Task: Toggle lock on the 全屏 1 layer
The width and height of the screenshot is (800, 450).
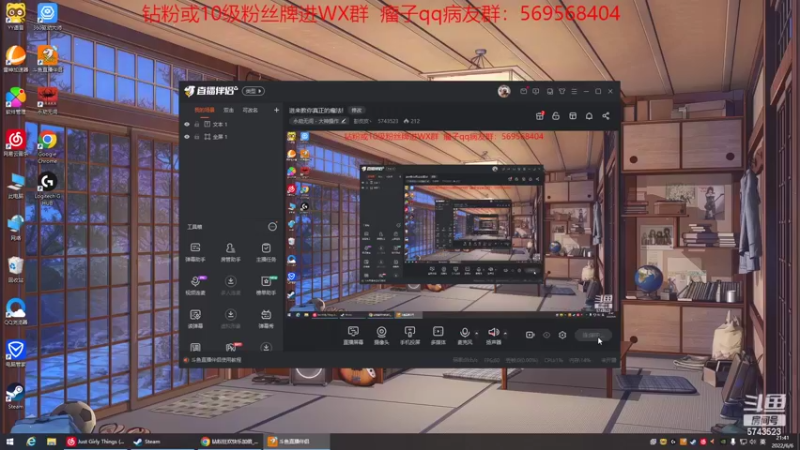Action: [x=196, y=137]
